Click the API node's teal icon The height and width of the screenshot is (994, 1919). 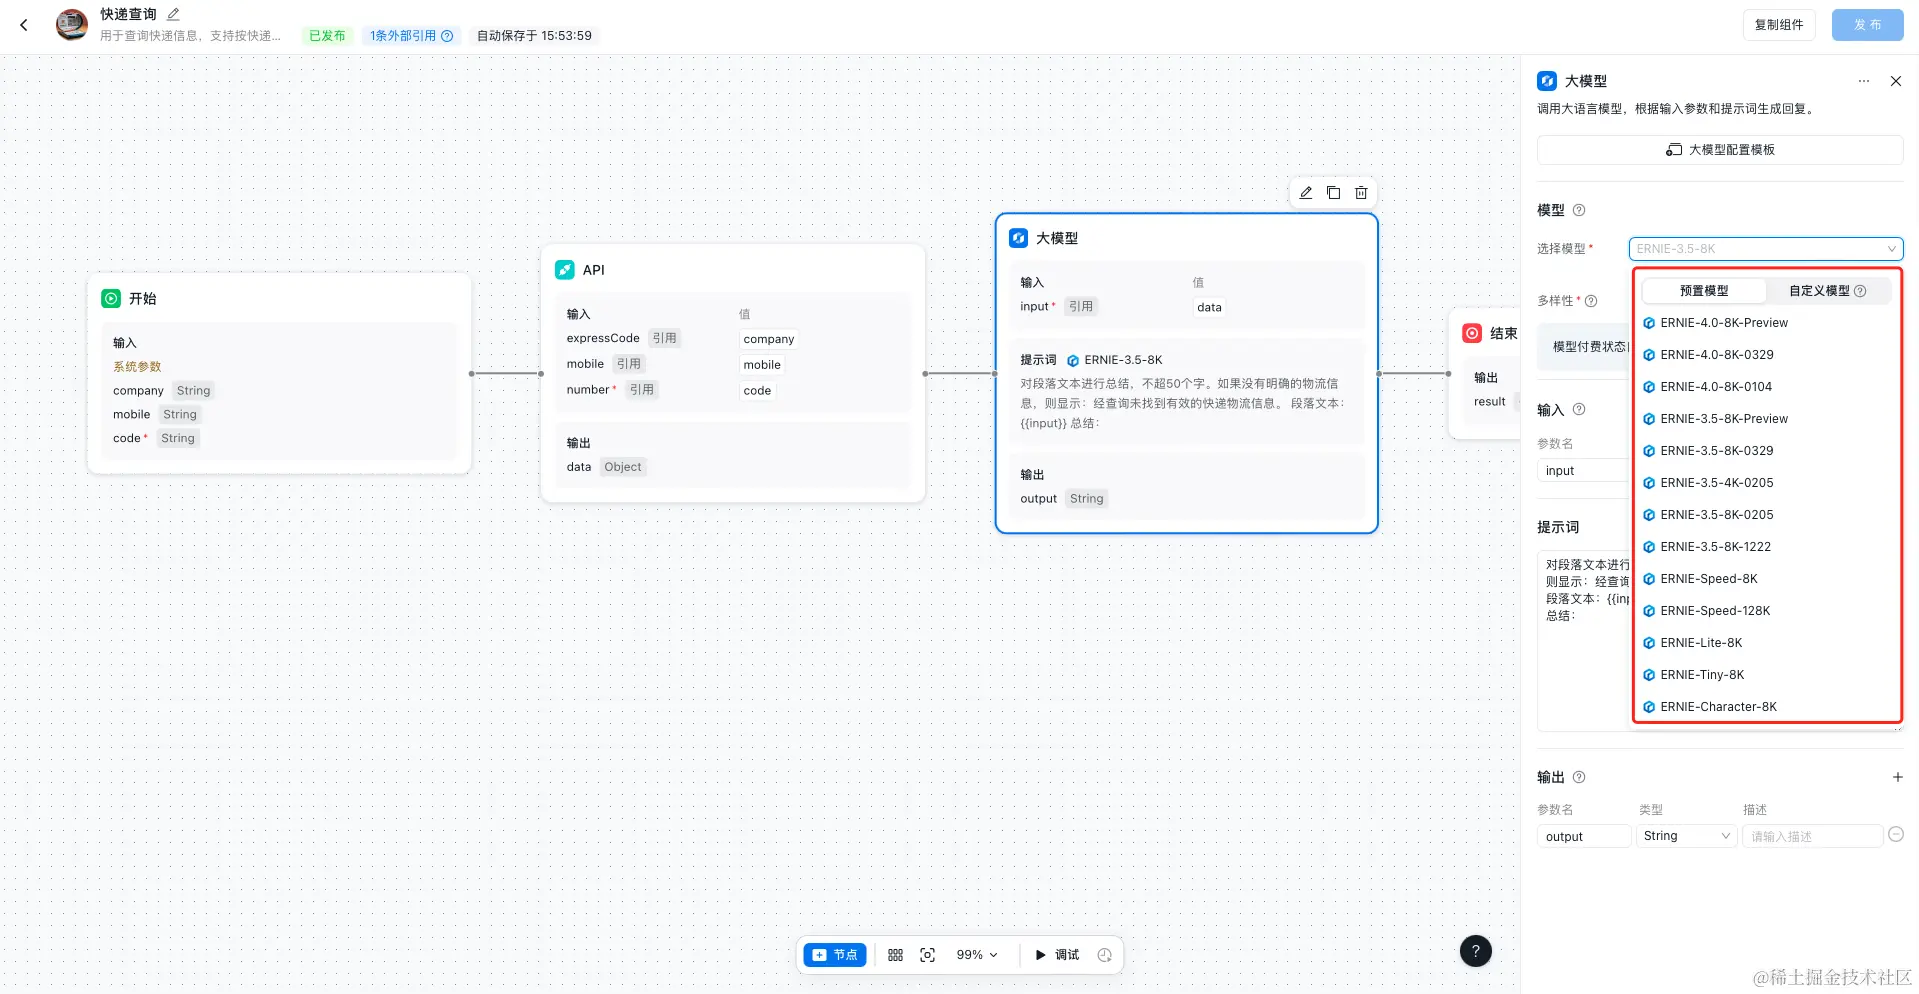pyautogui.click(x=565, y=270)
